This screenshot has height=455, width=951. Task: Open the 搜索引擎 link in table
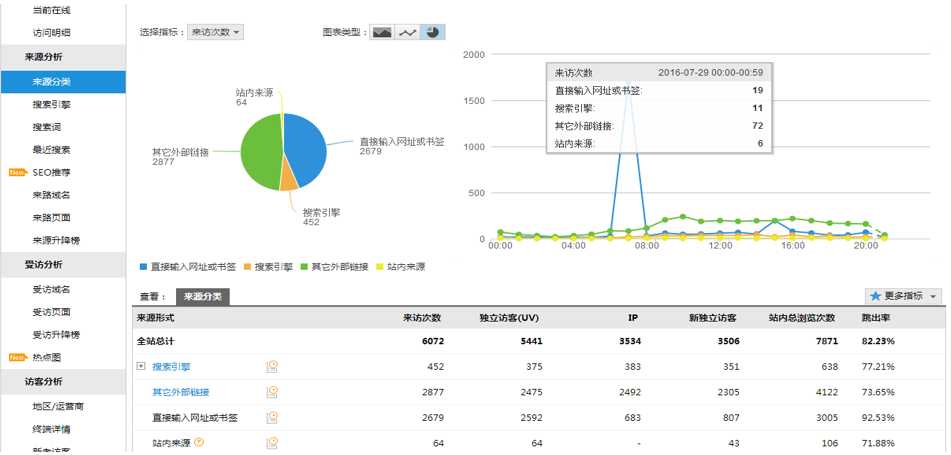click(x=171, y=367)
